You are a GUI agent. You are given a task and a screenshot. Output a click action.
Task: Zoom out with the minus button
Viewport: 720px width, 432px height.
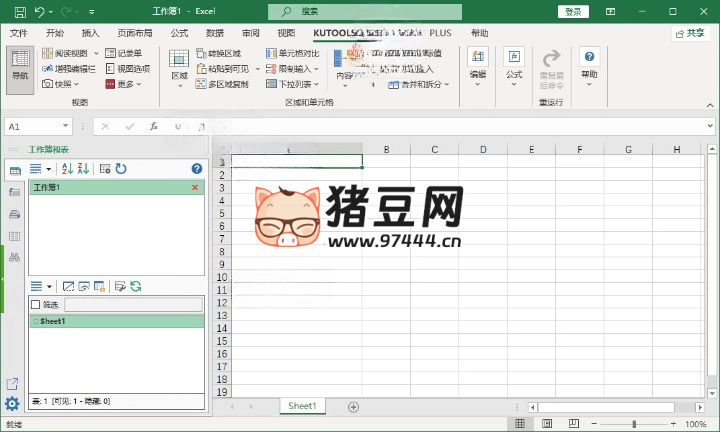(594, 424)
